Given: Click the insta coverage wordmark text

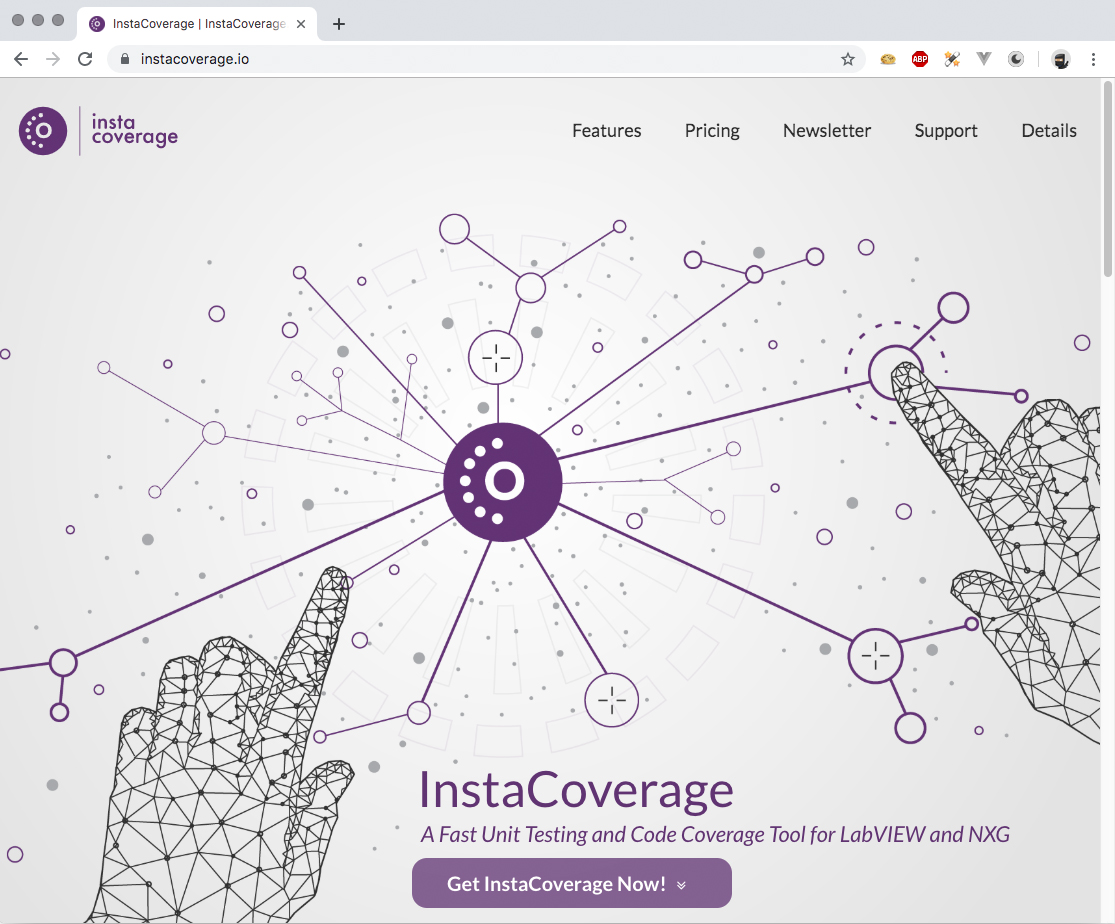Looking at the screenshot, I should click(134, 131).
